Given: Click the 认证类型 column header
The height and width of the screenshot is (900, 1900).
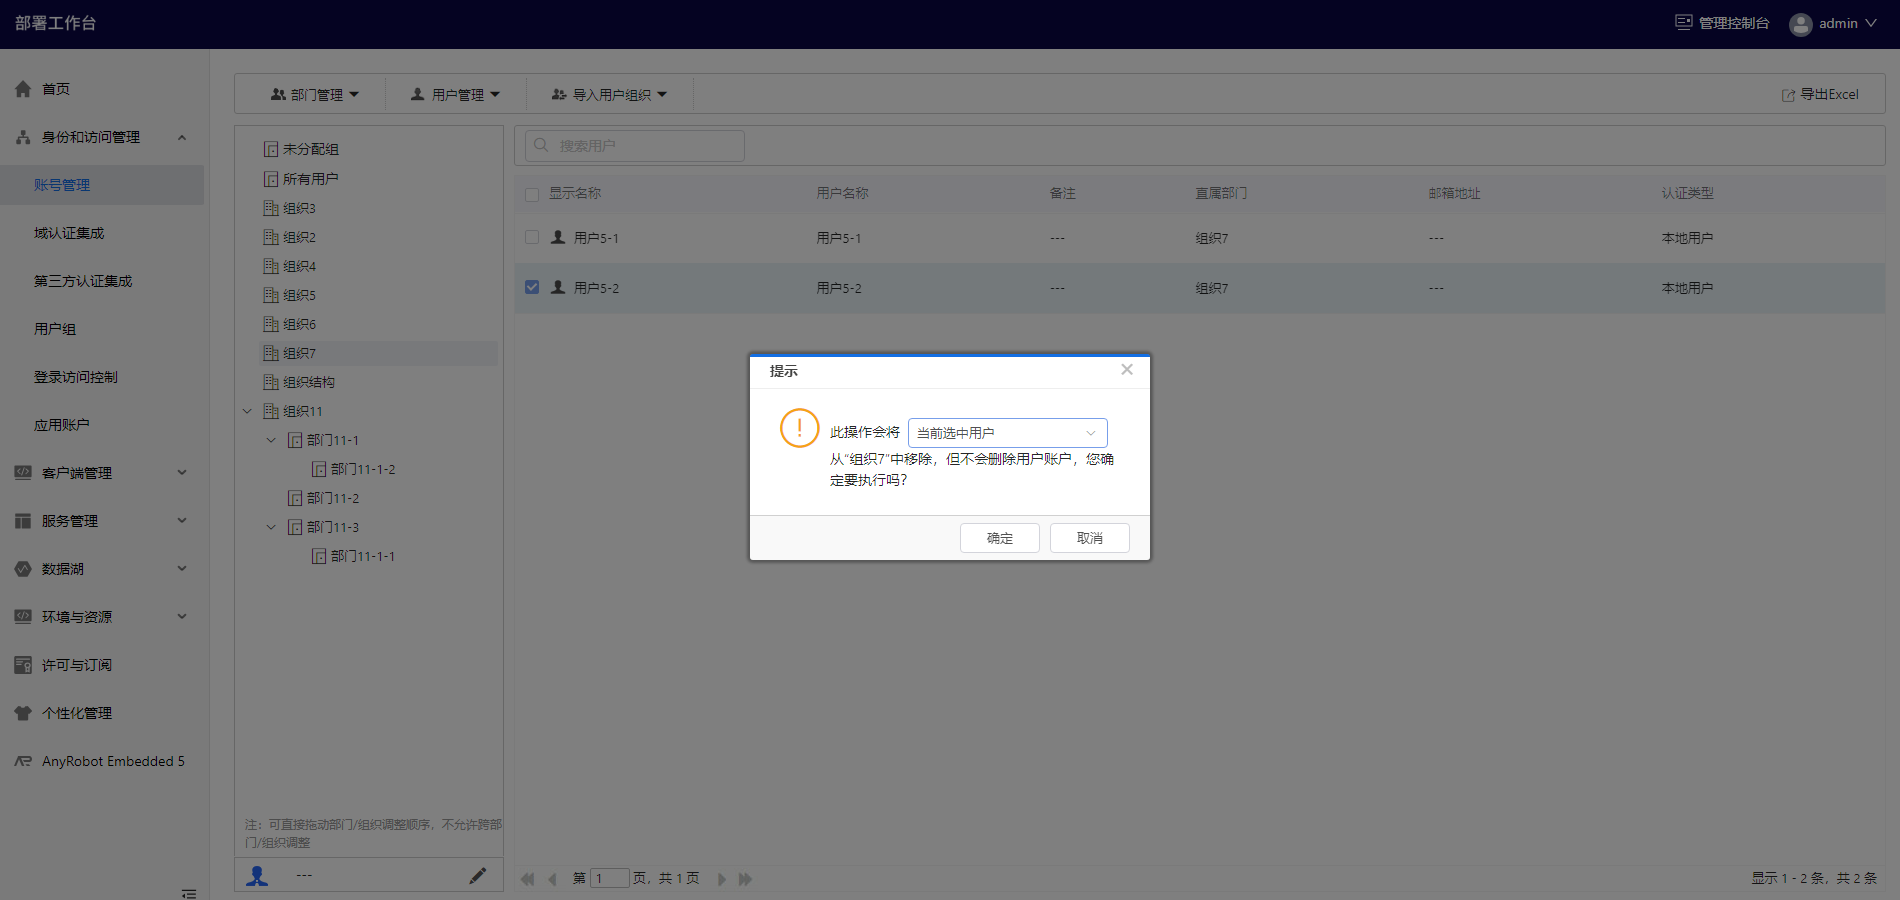Looking at the screenshot, I should click(1688, 193).
